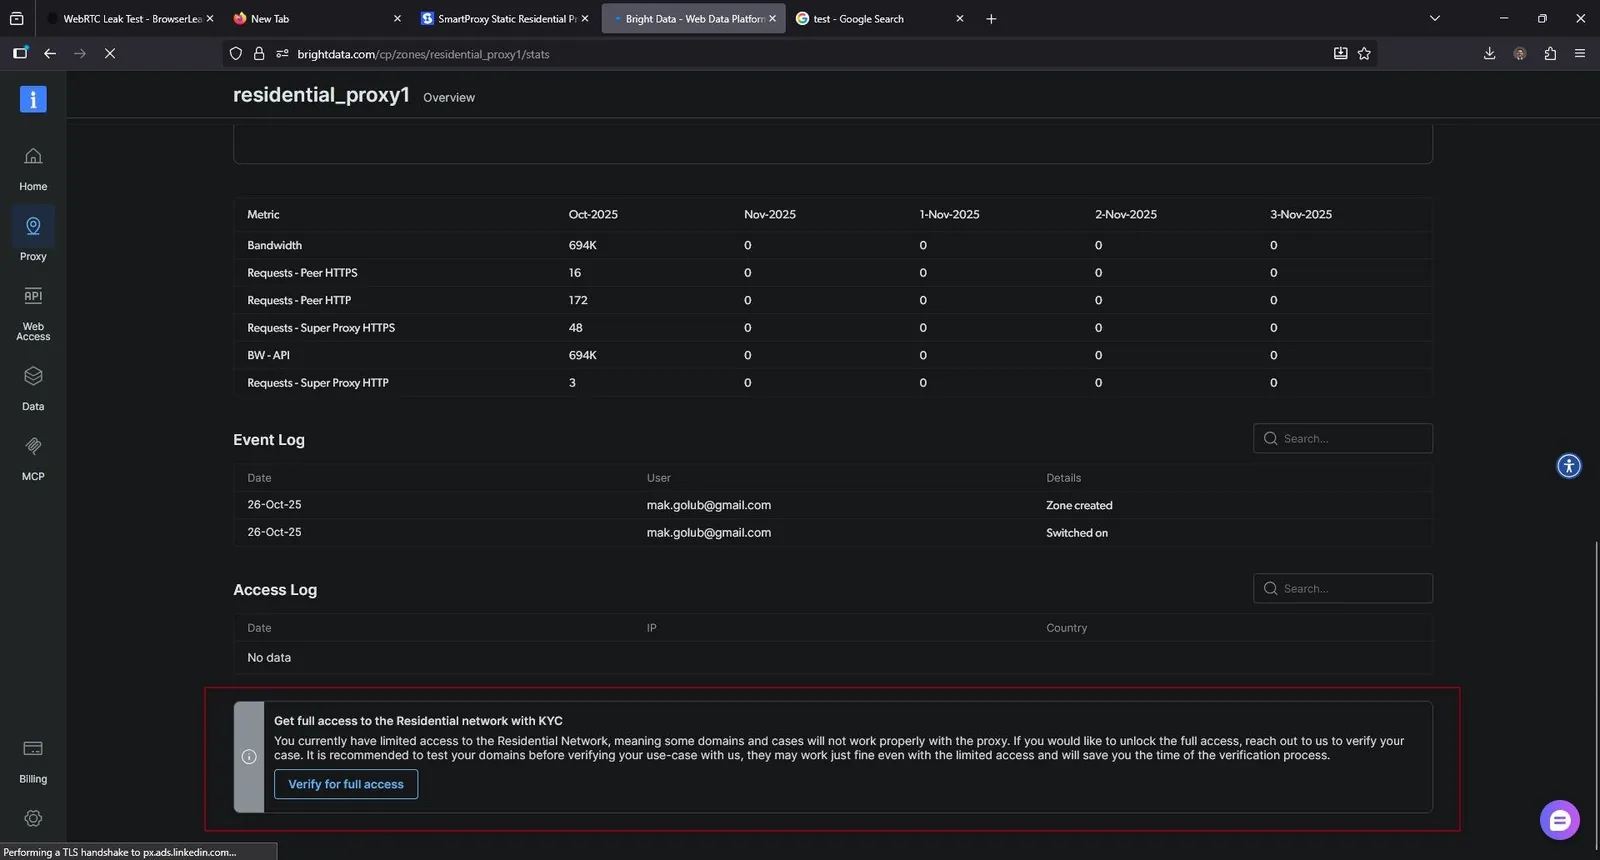Image resolution: width=1600 pixels, height=860 pixels.
Task: Click the Switched on event detail
Action: click(x=1077, y=533)
